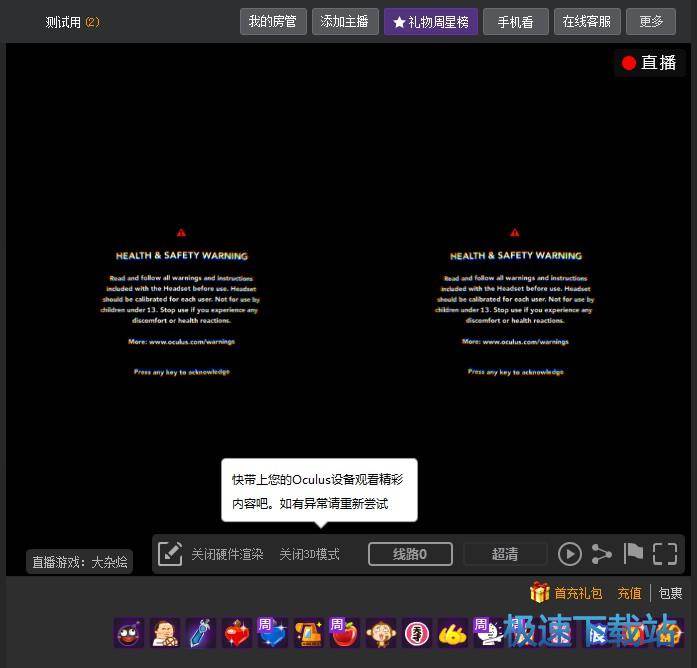Open the 首充礼包 first recharge gift
This screenshot has height=668, width=697.
[x=578, y=593]
